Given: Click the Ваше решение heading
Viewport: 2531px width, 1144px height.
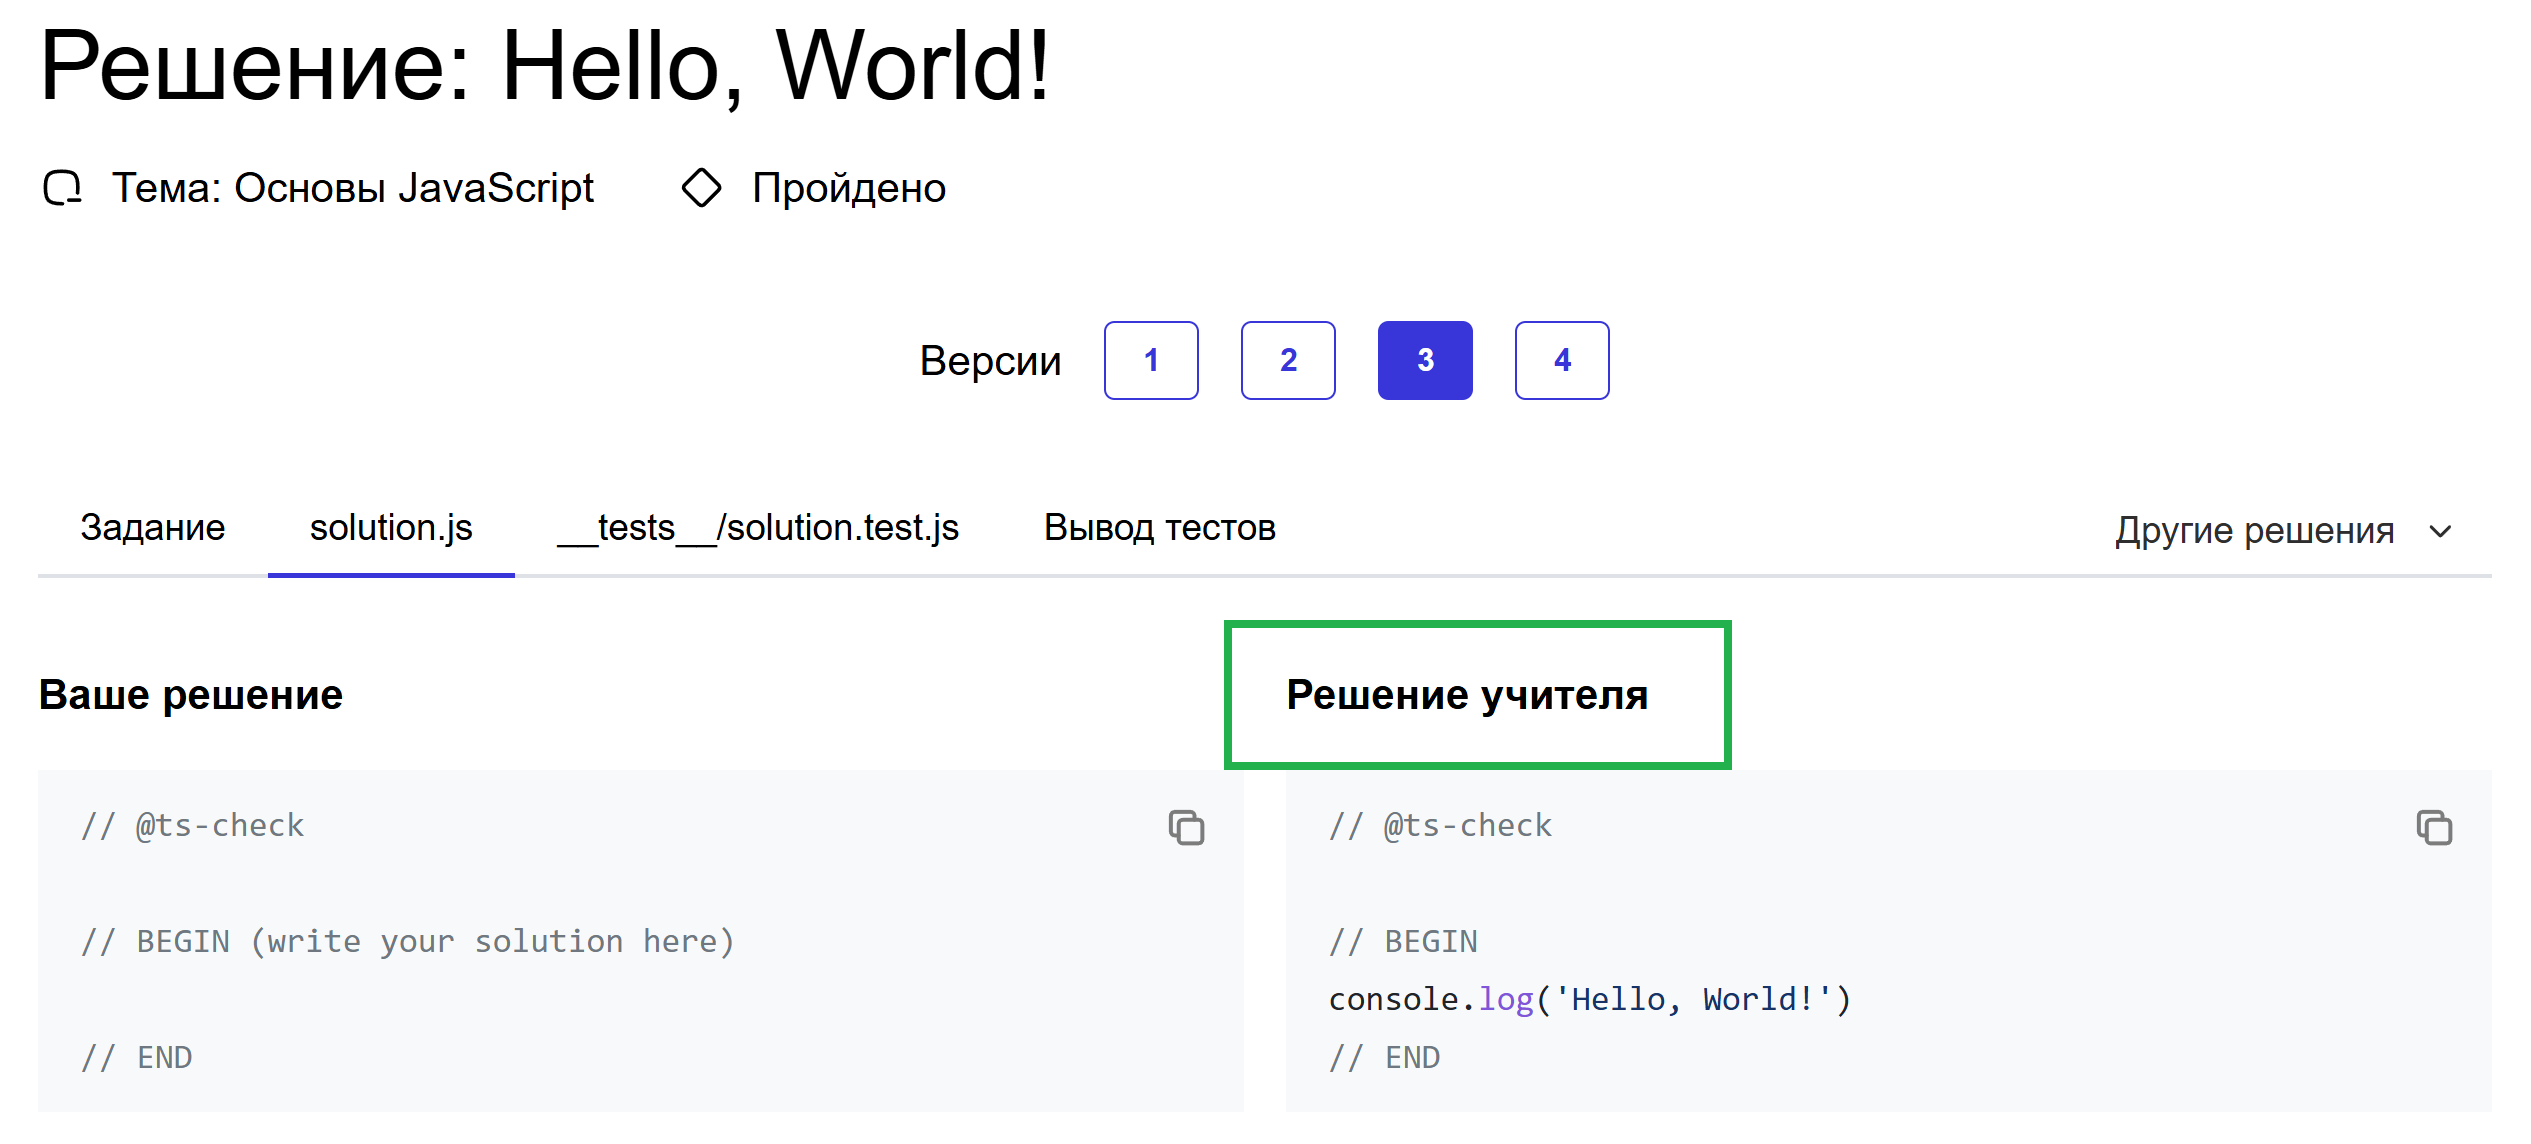Looking at the screenshot, I should point(191,695).
